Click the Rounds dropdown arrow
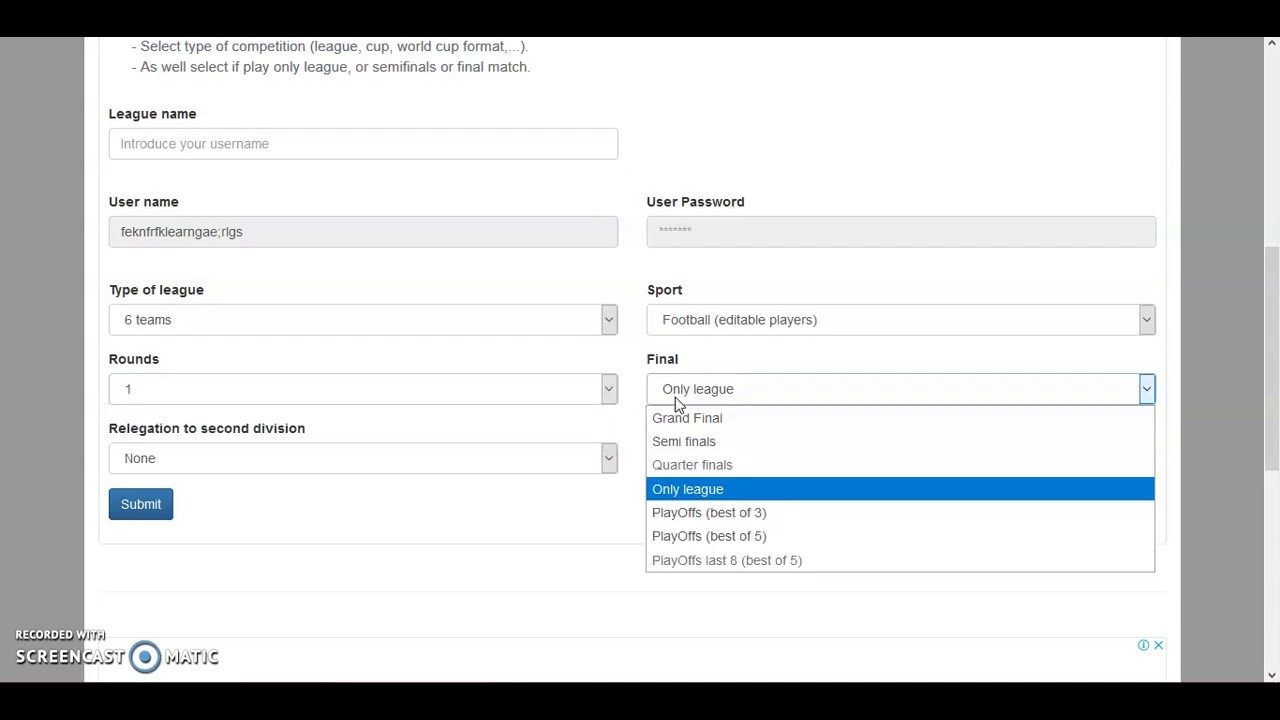1280x720 pixels. (608, 389)
